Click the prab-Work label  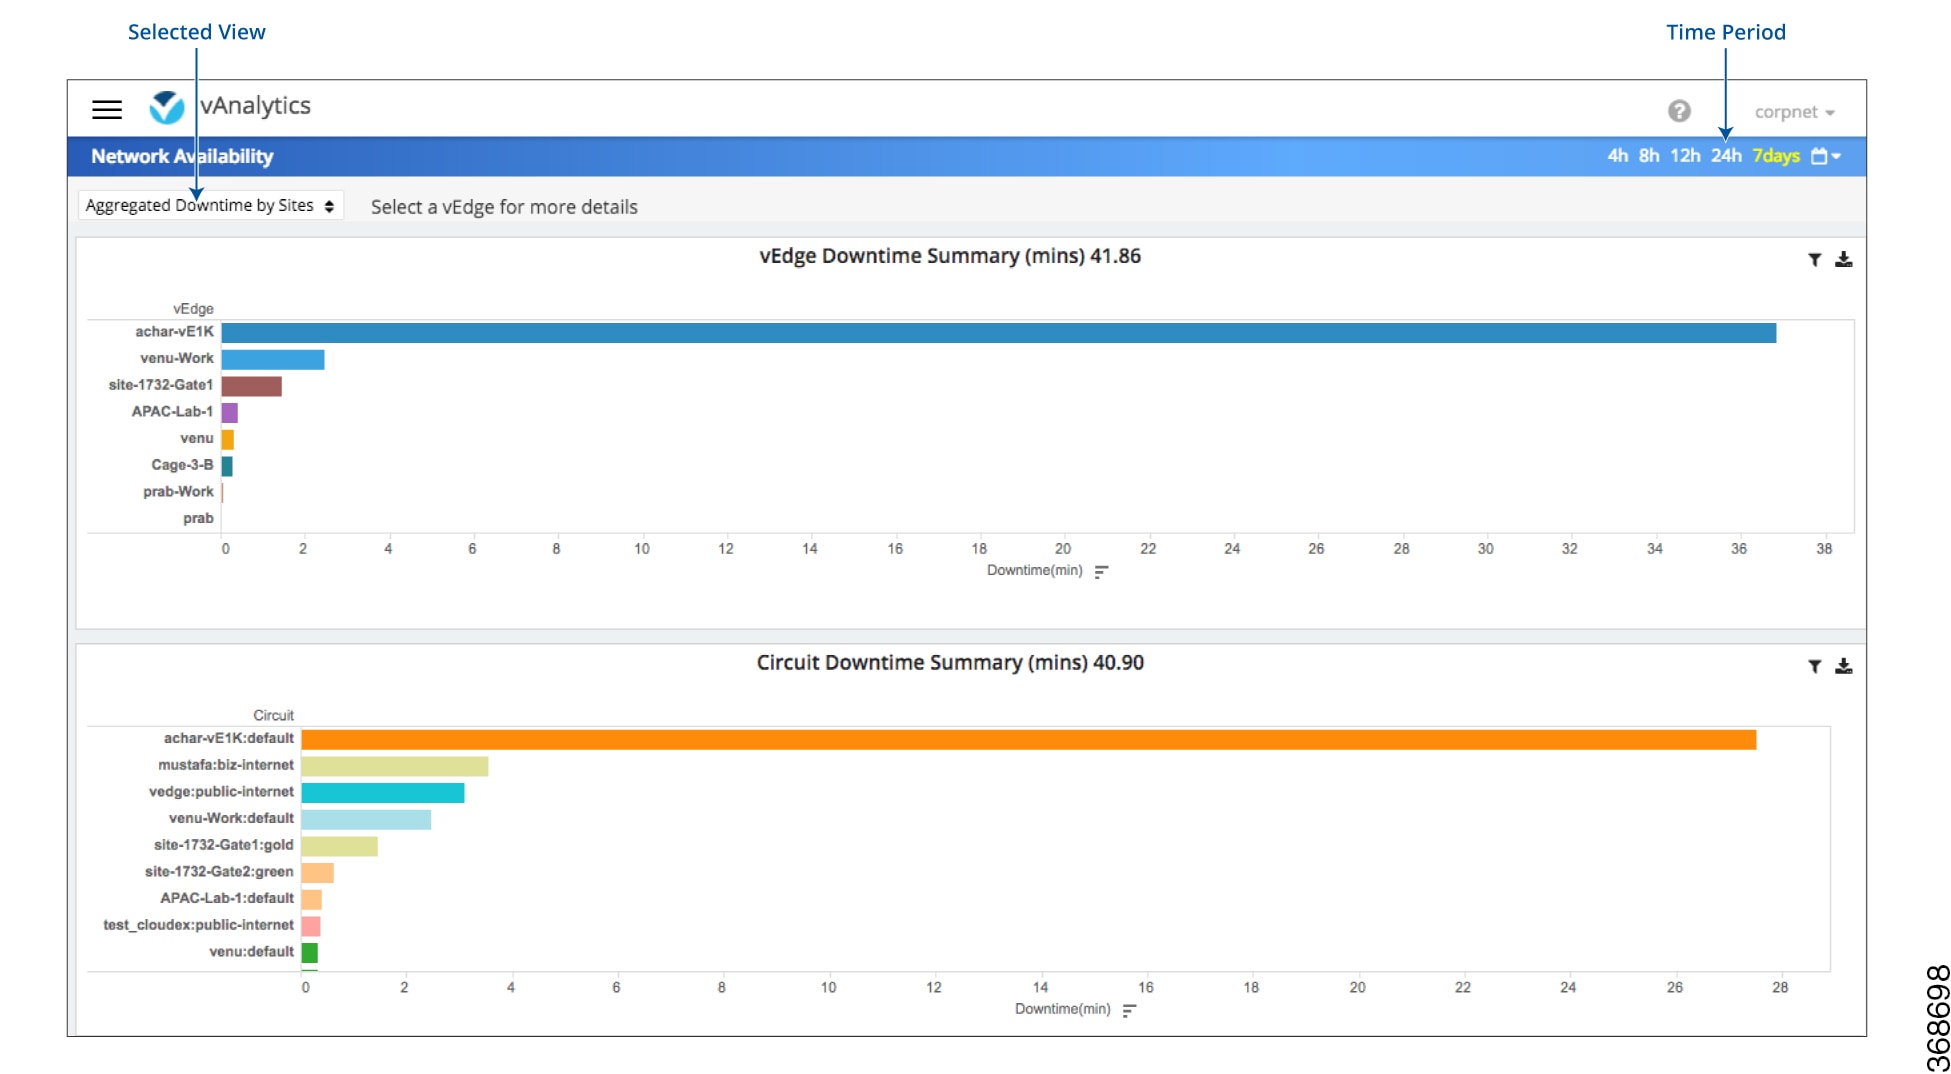pos(178,492)
